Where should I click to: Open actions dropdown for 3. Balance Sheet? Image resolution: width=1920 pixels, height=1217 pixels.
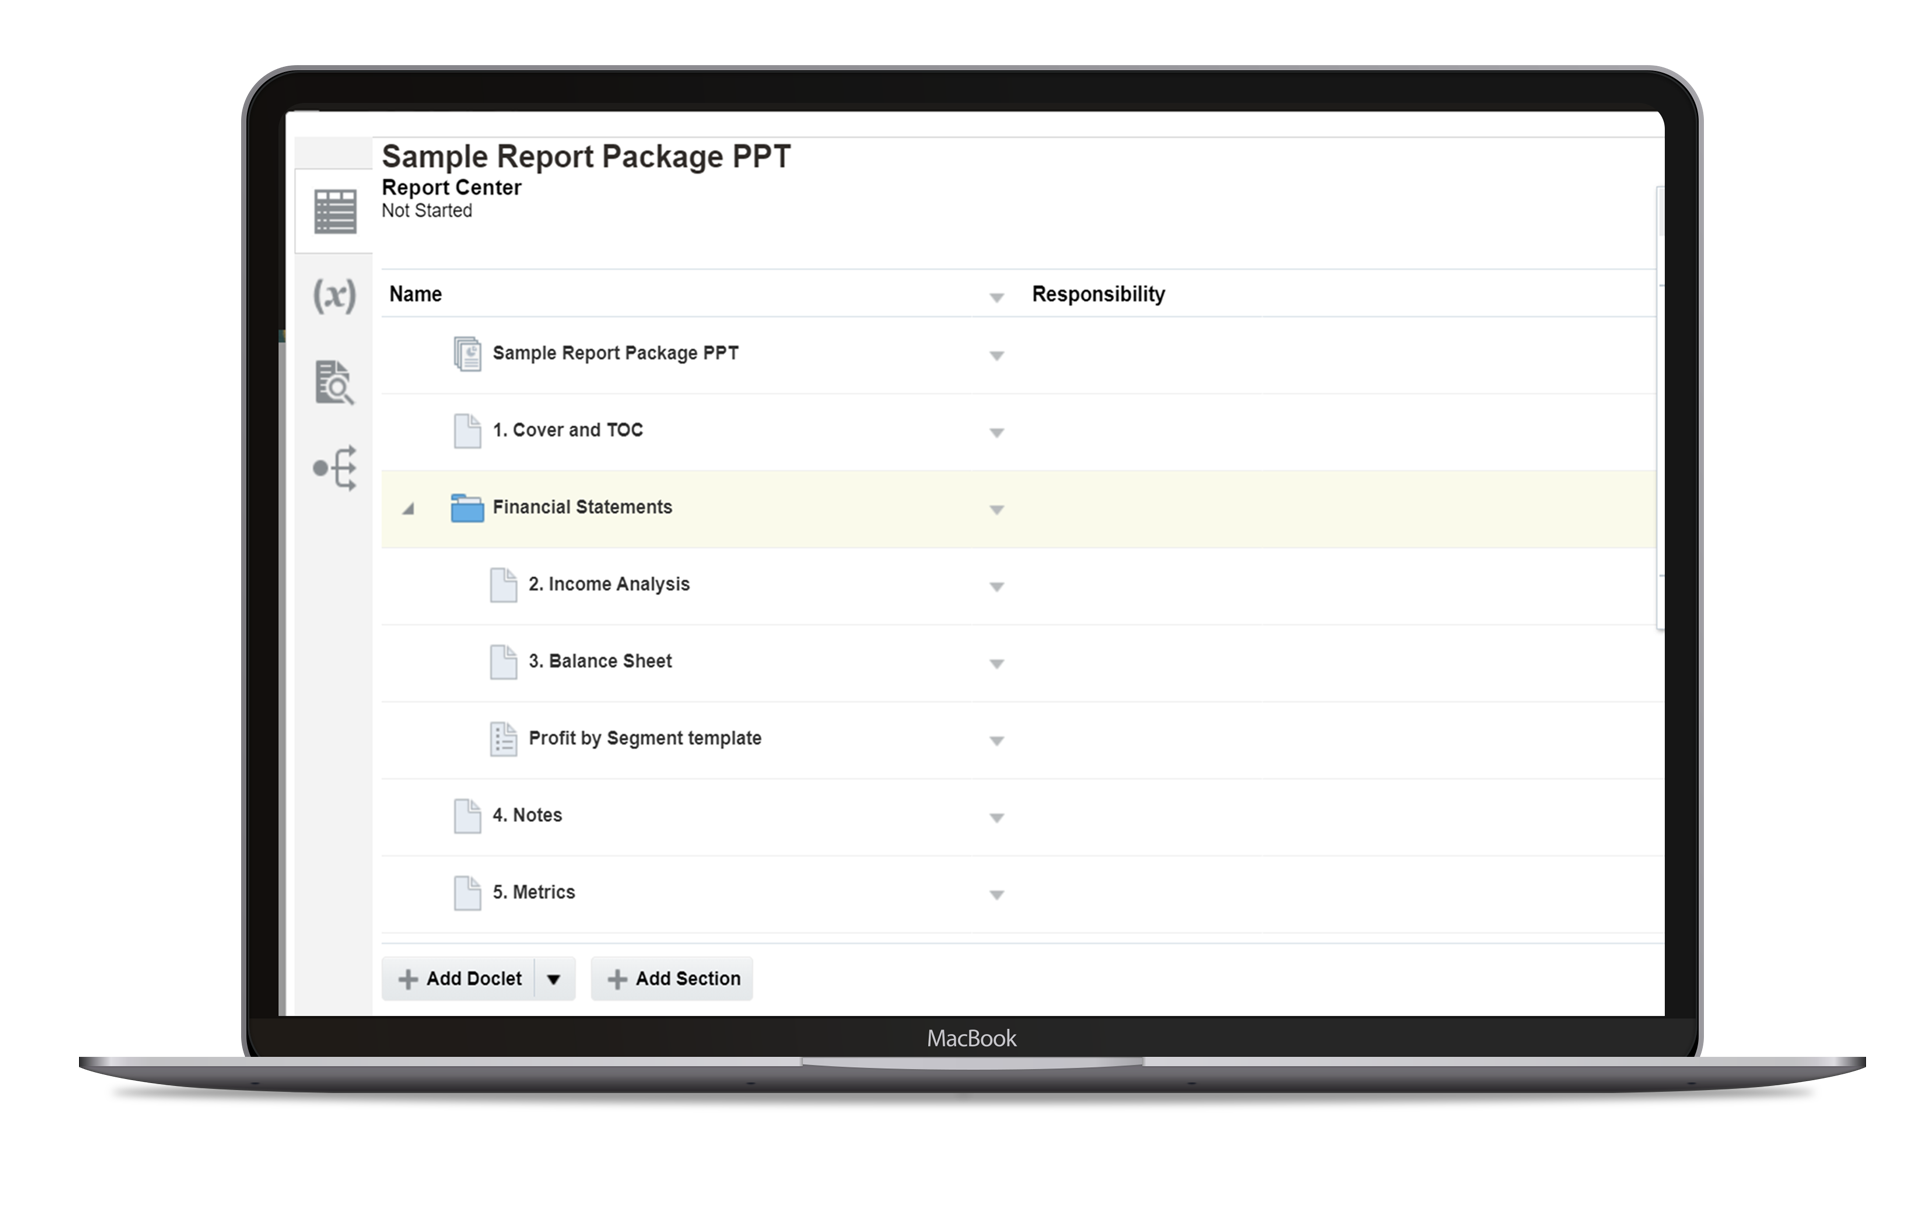[x=996, y=664]
